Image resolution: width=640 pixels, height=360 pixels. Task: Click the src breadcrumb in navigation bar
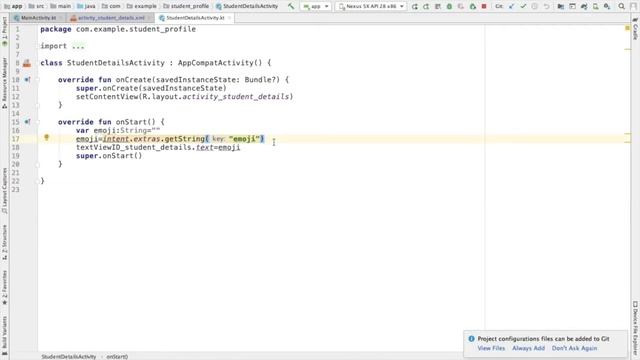click(x=36, y=6)
